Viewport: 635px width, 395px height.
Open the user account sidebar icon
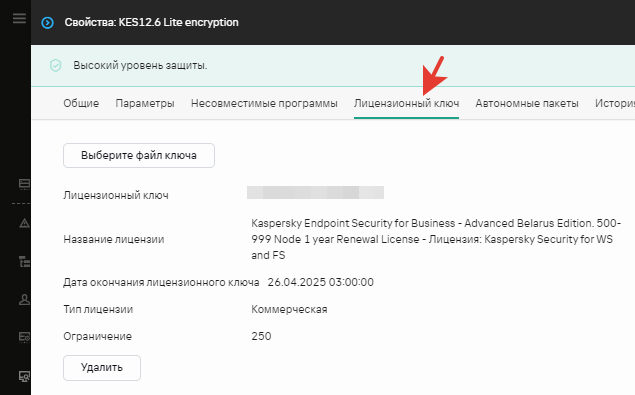click(24, 299)
